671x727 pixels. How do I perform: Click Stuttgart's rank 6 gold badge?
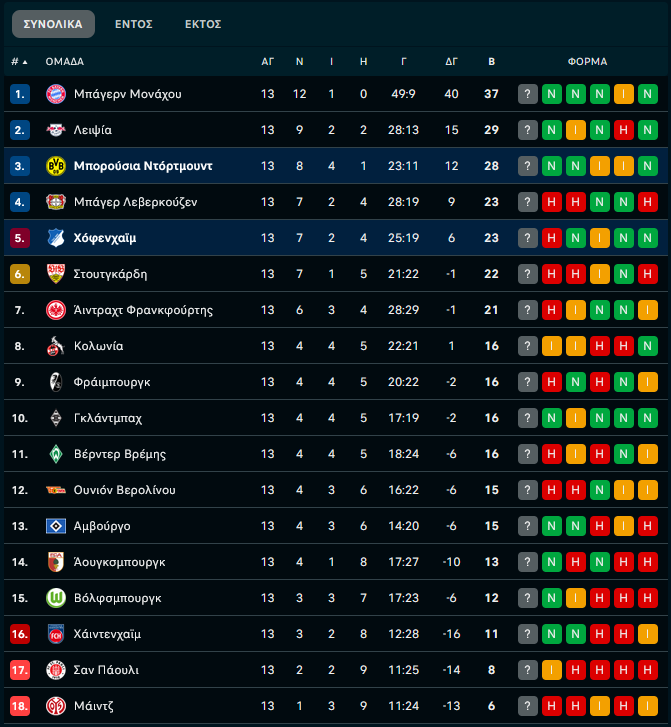point(20,274)
